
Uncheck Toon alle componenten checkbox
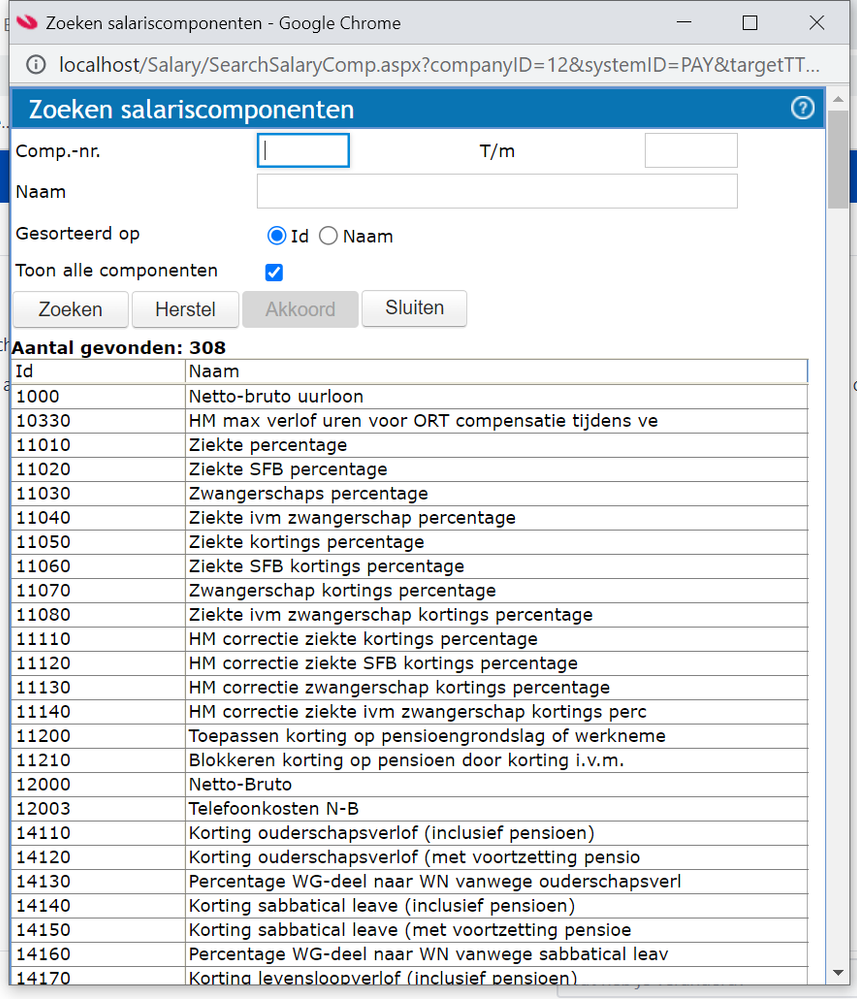(274, 272)
